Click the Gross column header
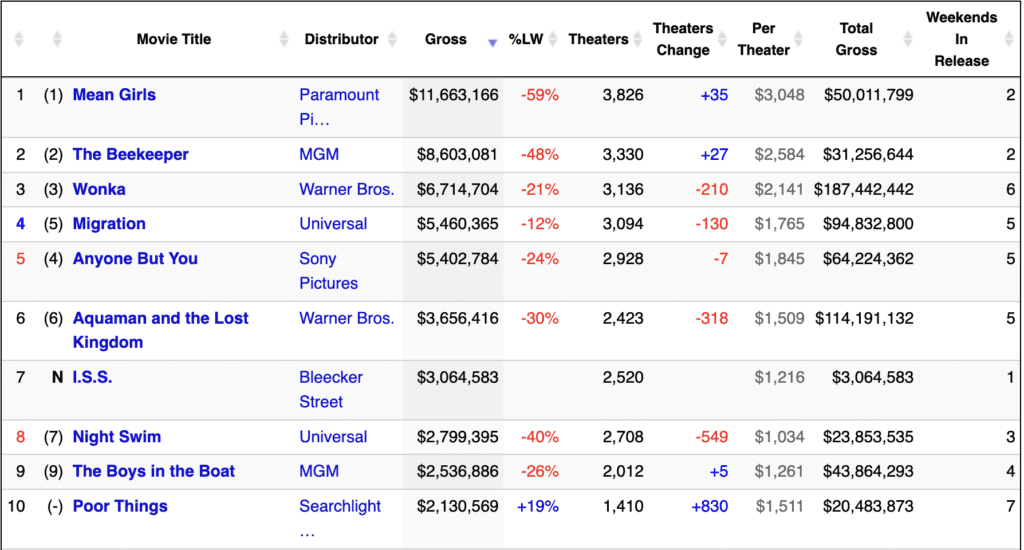 coord(446,39)
